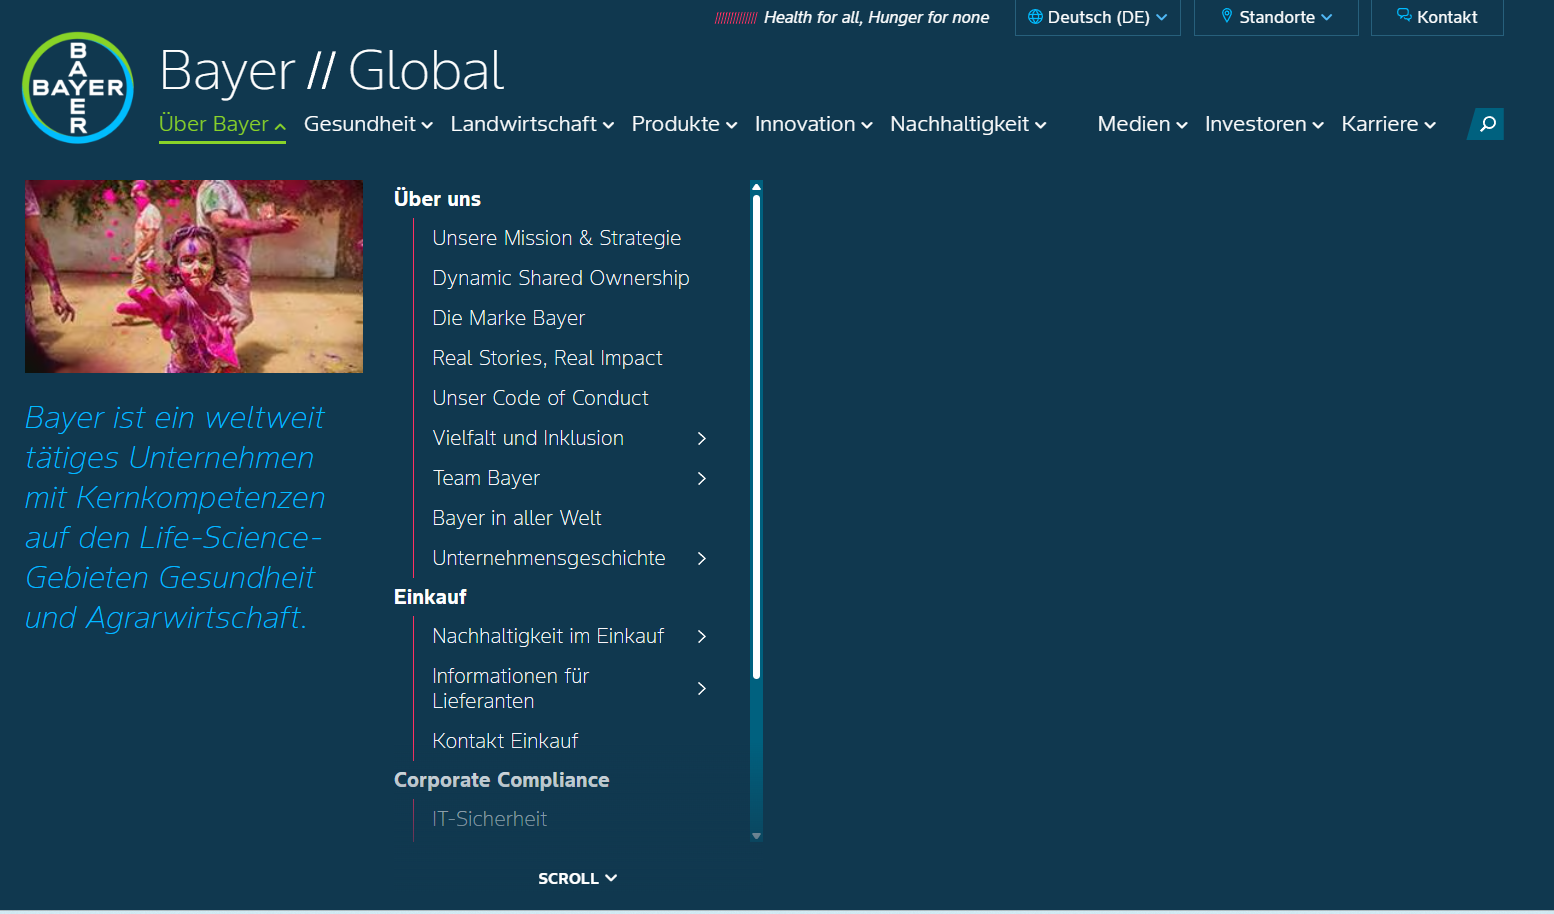Open the Vielfalt und Inklusion link

click(528, 438)
